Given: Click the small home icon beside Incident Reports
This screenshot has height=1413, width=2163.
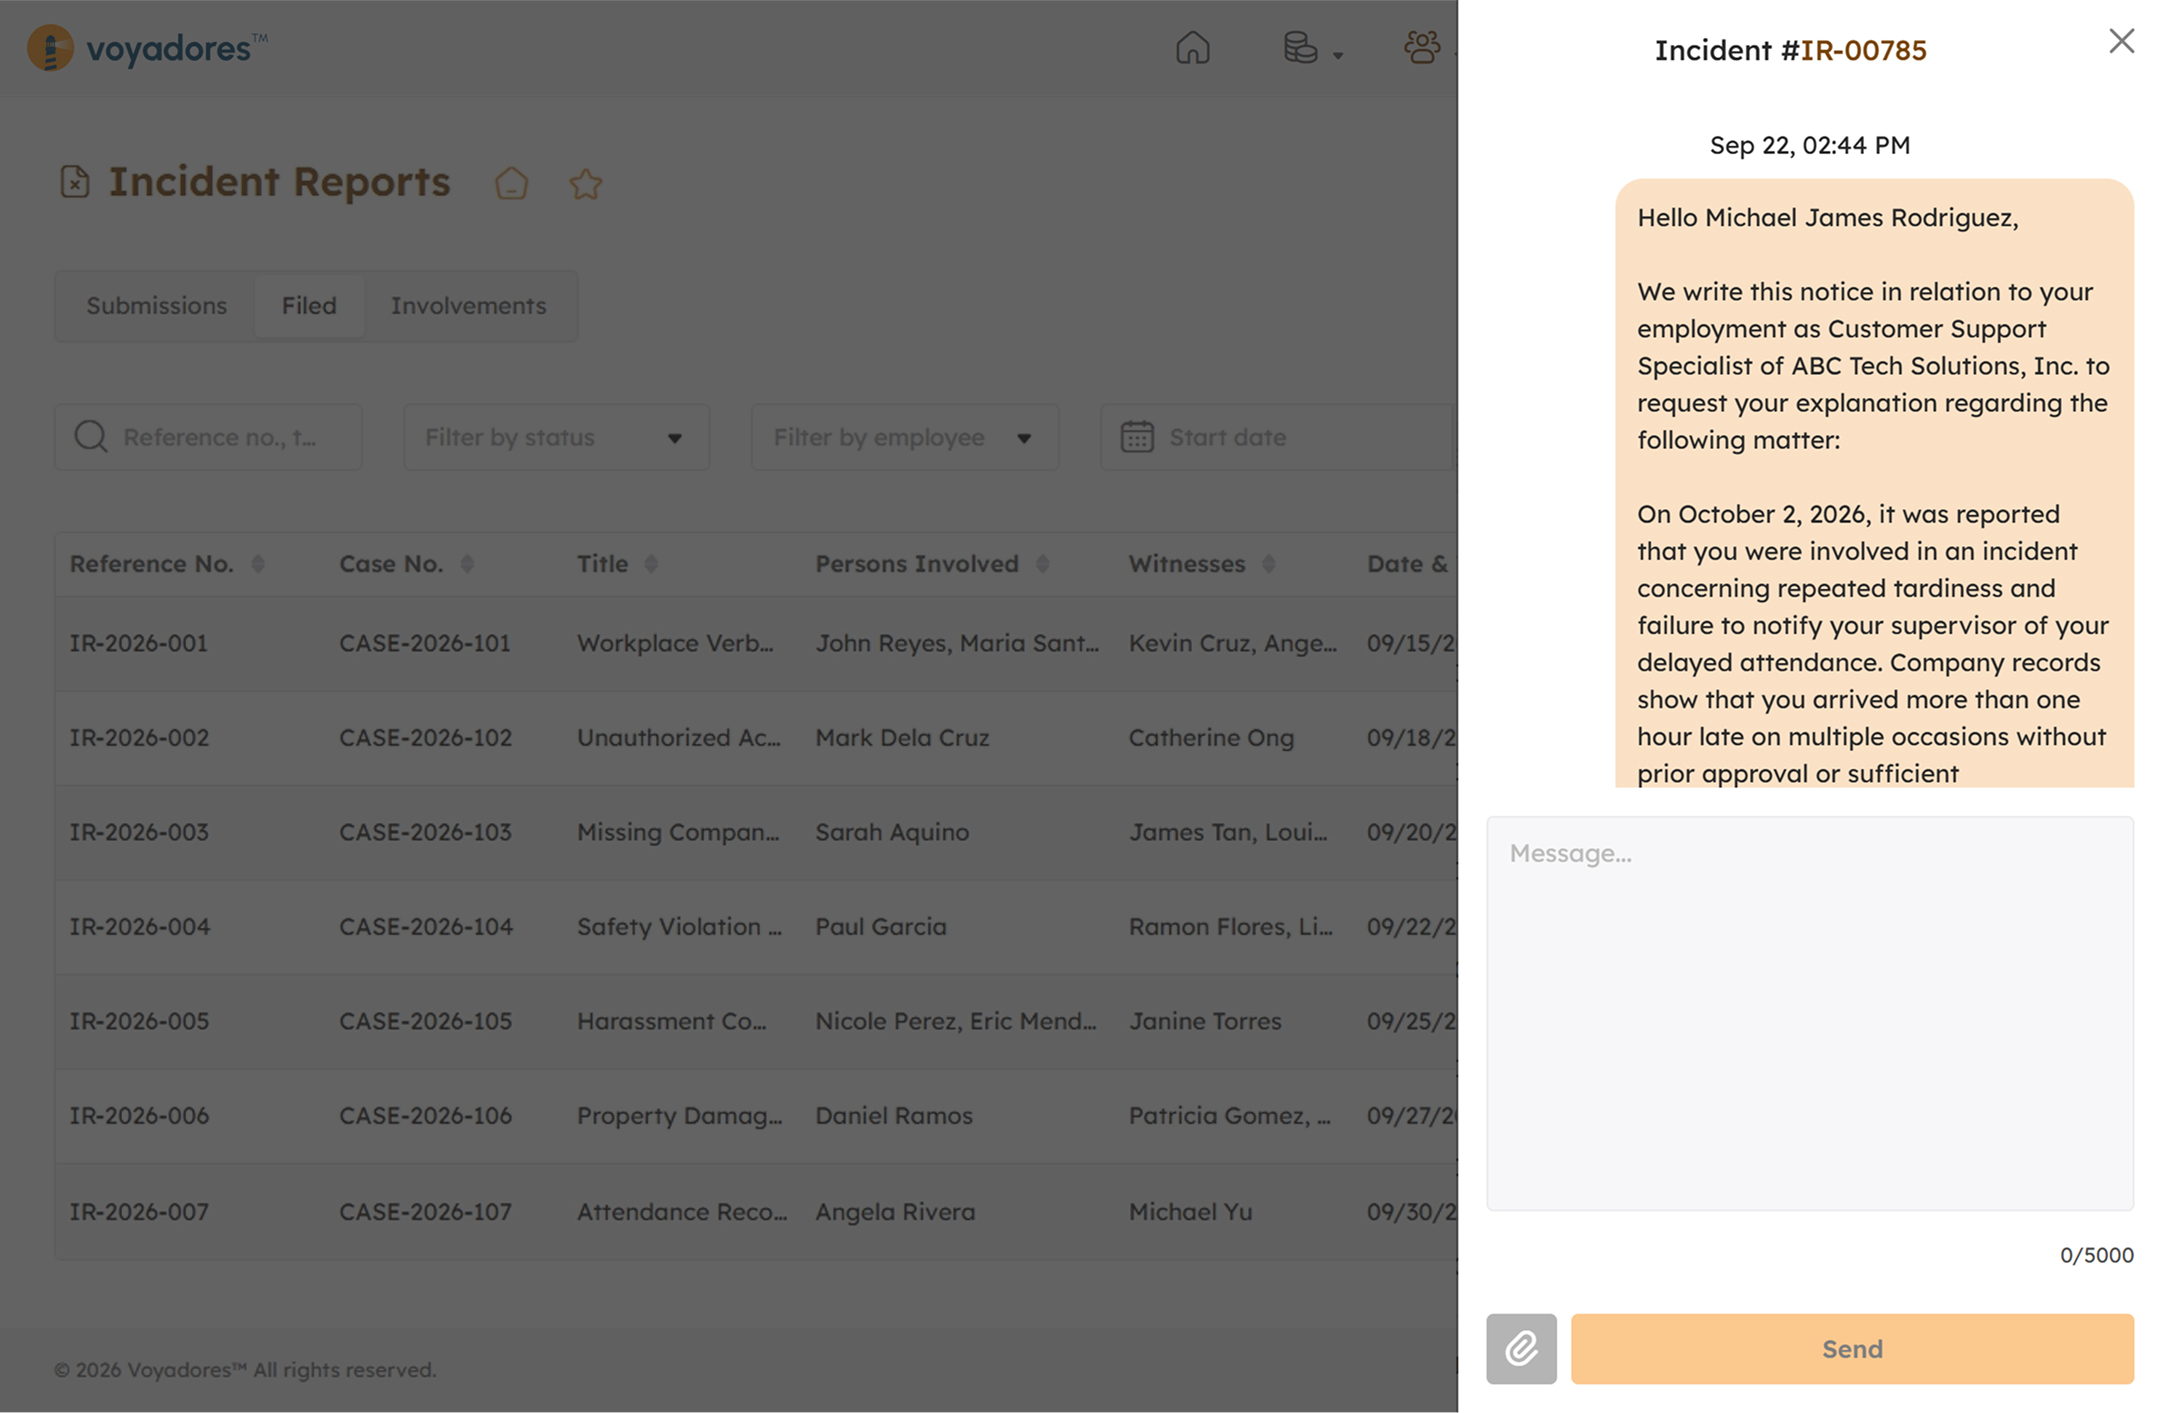Looking at the screenshot, I should tap(511, 183).
